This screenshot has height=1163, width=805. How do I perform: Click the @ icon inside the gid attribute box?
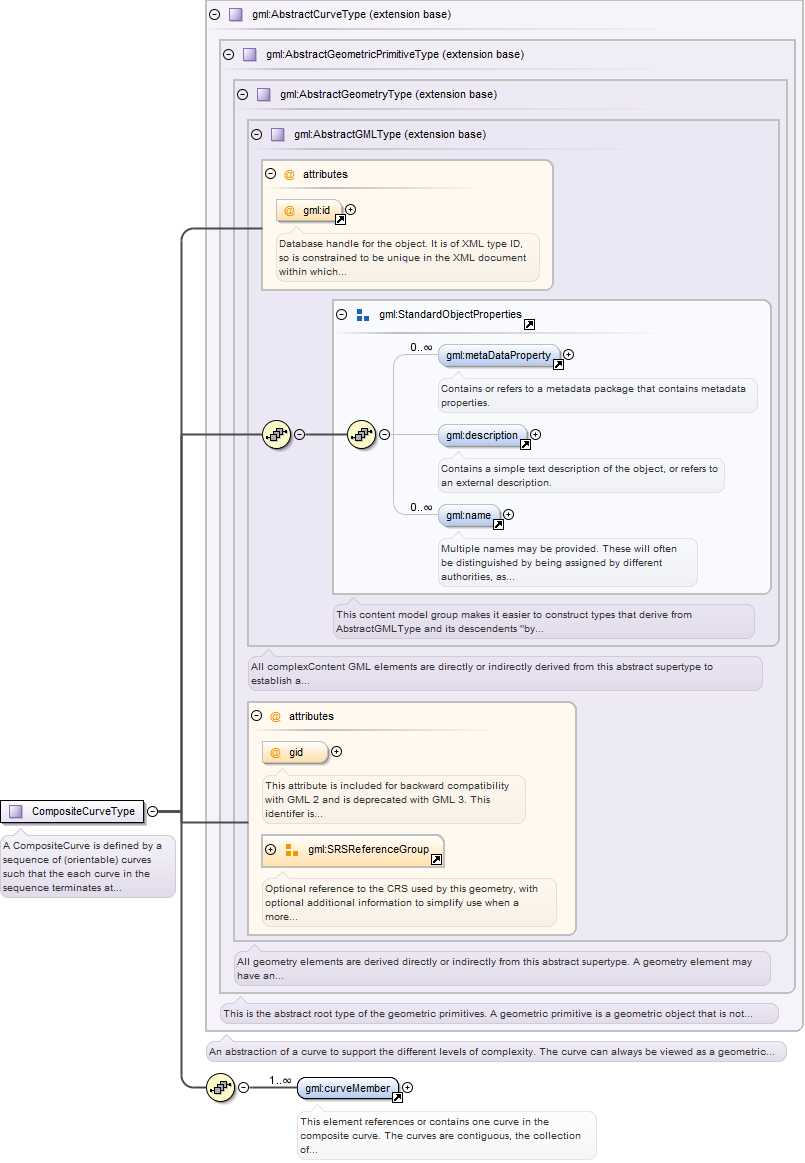[x=275, y=752]
